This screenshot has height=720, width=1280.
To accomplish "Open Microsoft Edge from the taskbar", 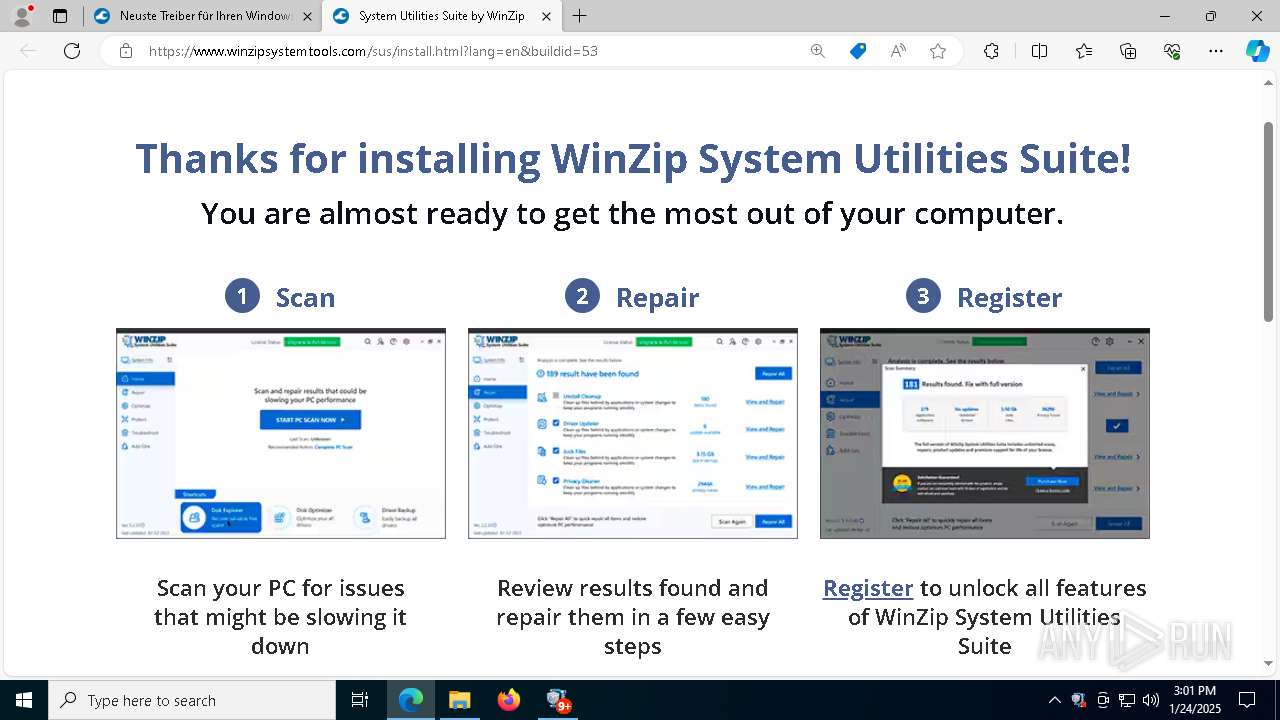I will 411,700.
